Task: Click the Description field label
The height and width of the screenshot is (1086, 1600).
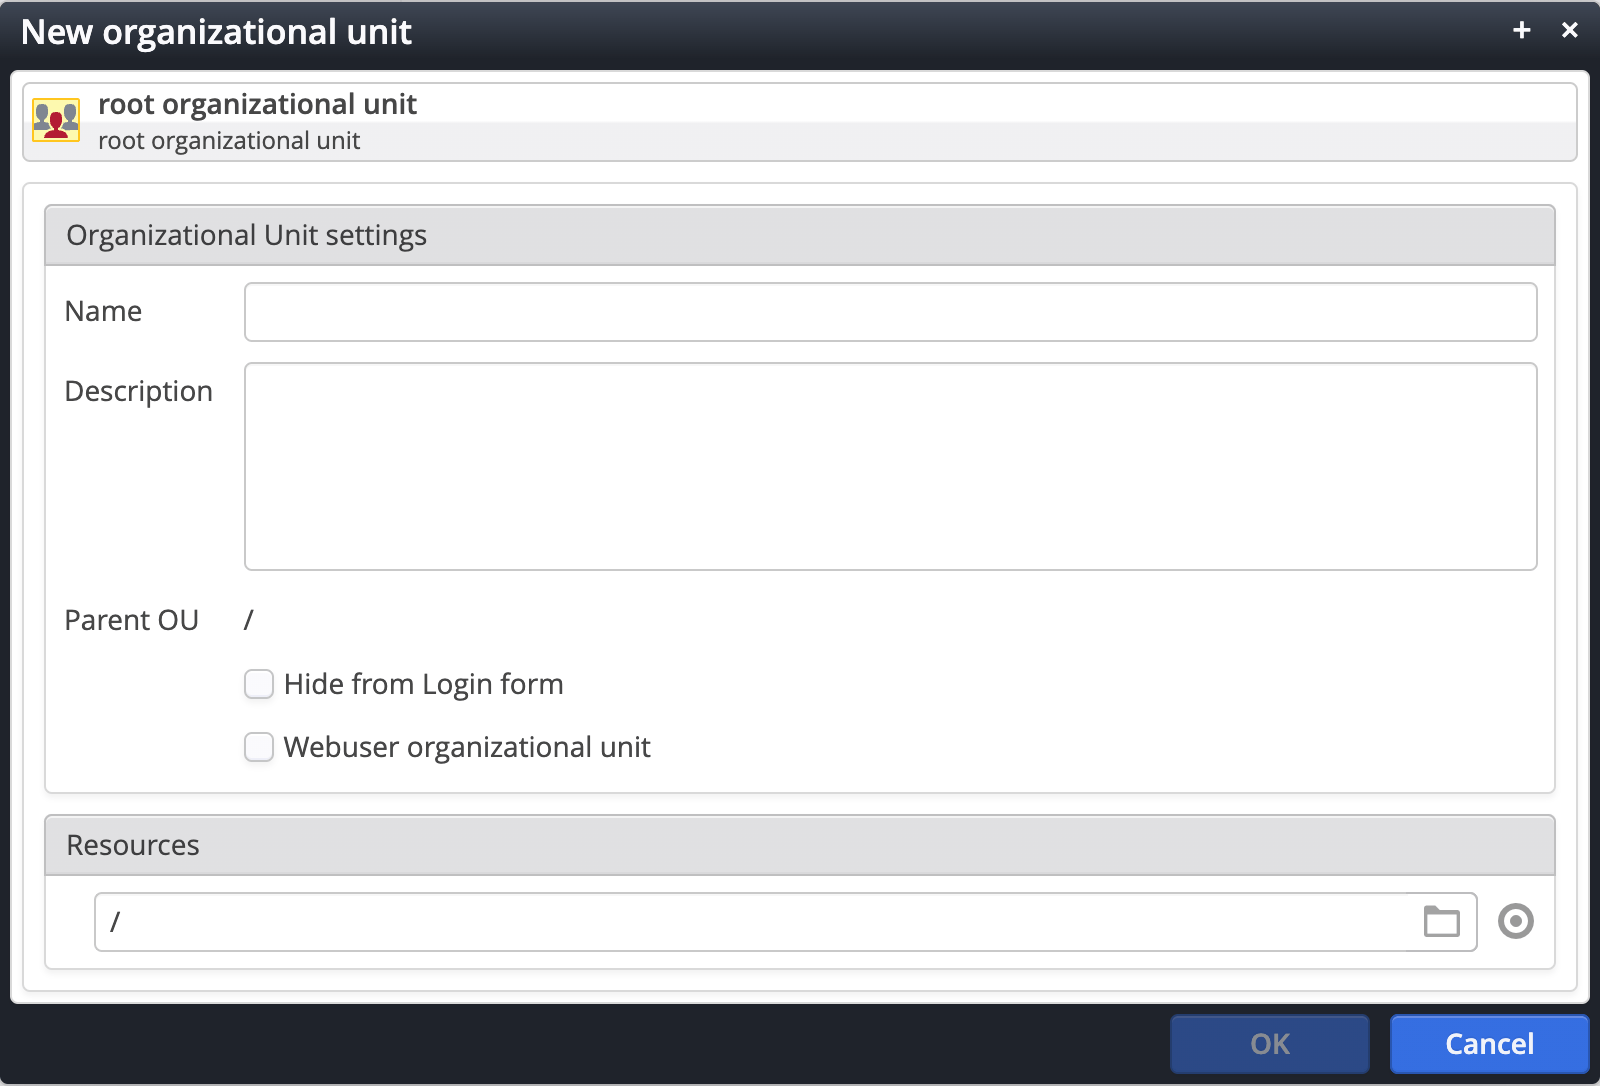Action: (x=138, y=391)
